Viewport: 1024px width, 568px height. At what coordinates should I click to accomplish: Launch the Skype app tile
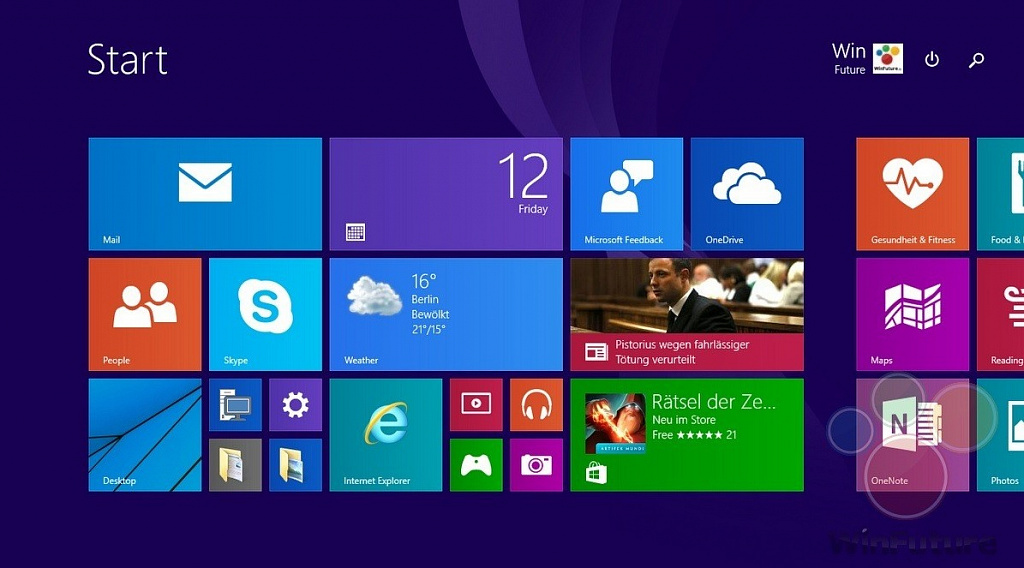tap(265, 314)
